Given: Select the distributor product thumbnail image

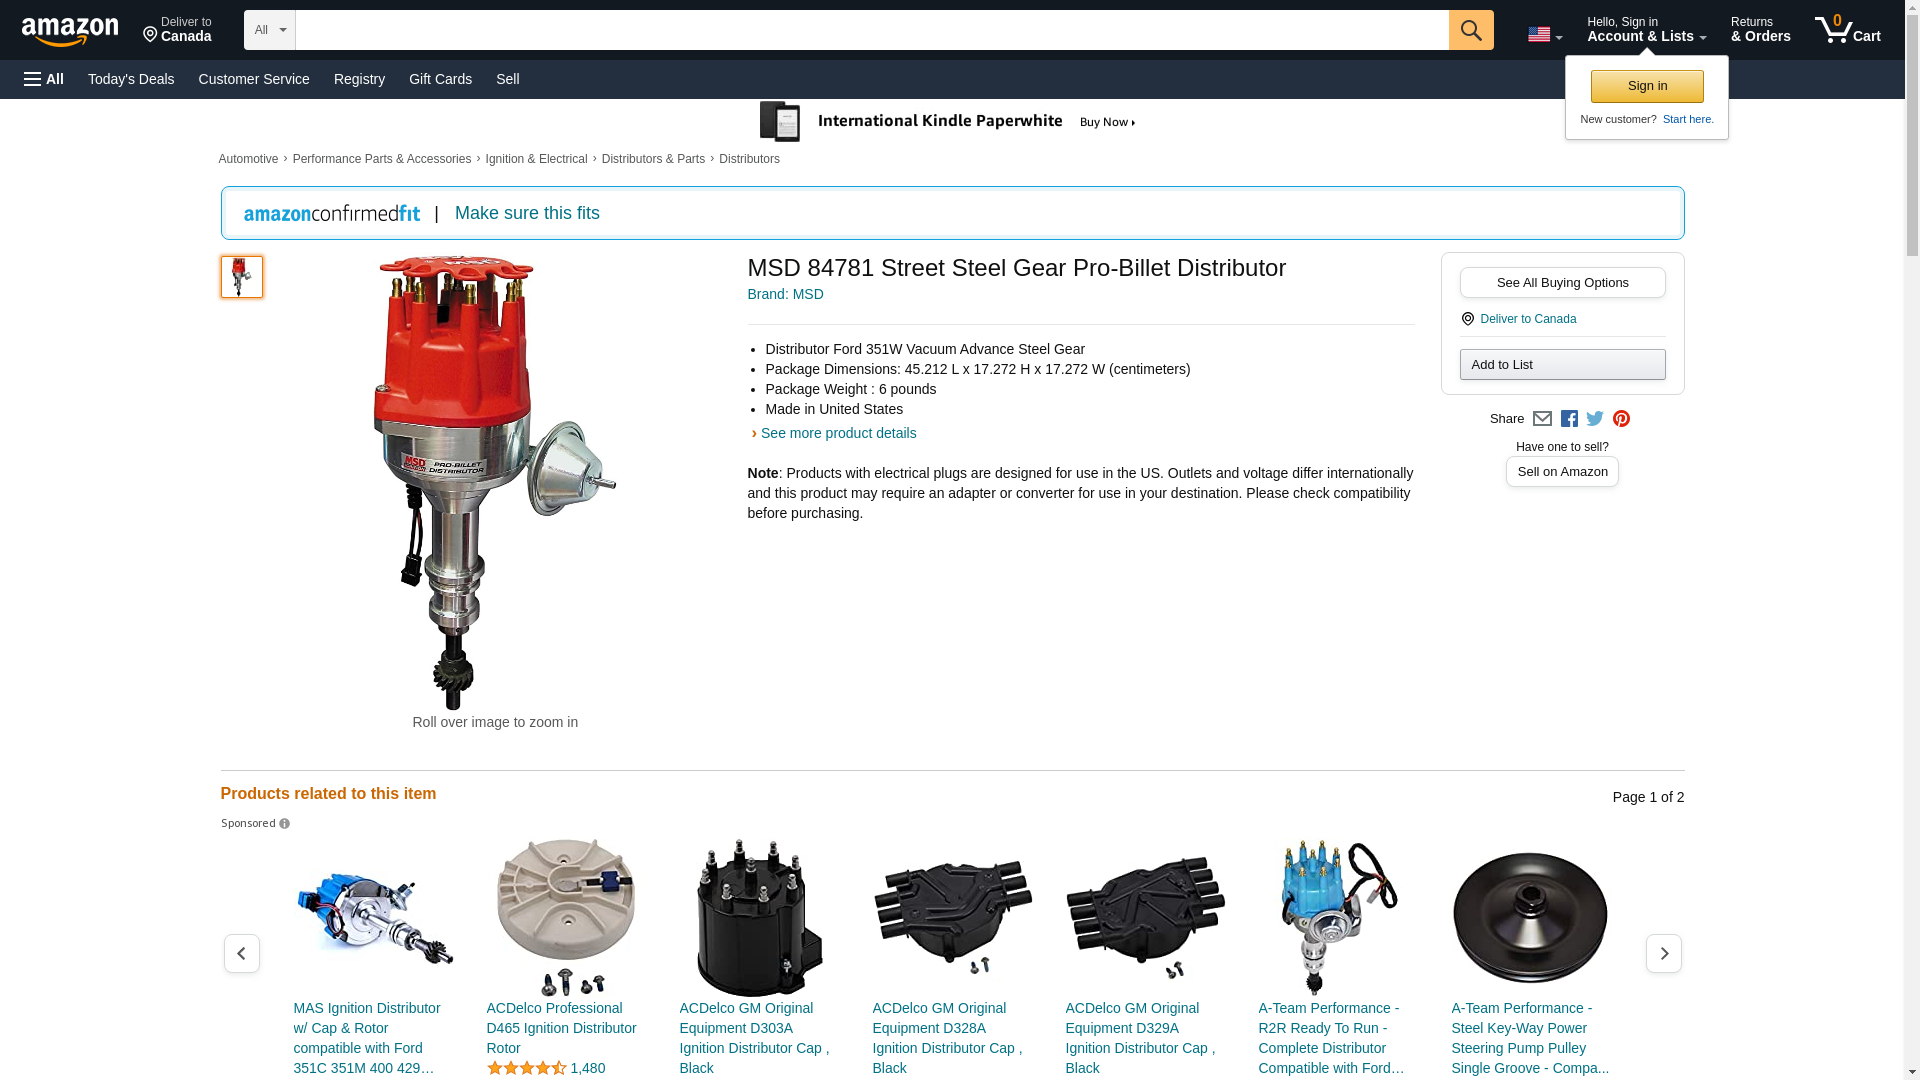Looking at the screenshot, I should 242,277.
